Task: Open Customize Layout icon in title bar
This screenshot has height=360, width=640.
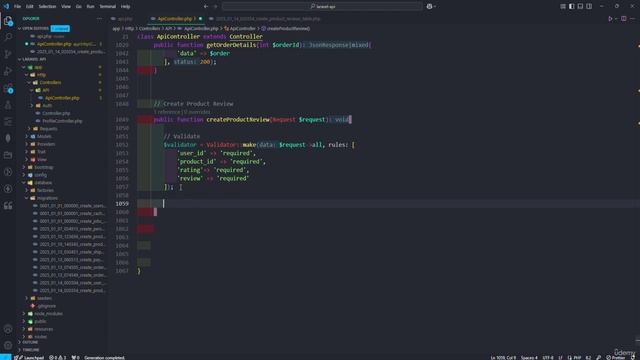Action: pyautogui.click(x=563, y=7)
